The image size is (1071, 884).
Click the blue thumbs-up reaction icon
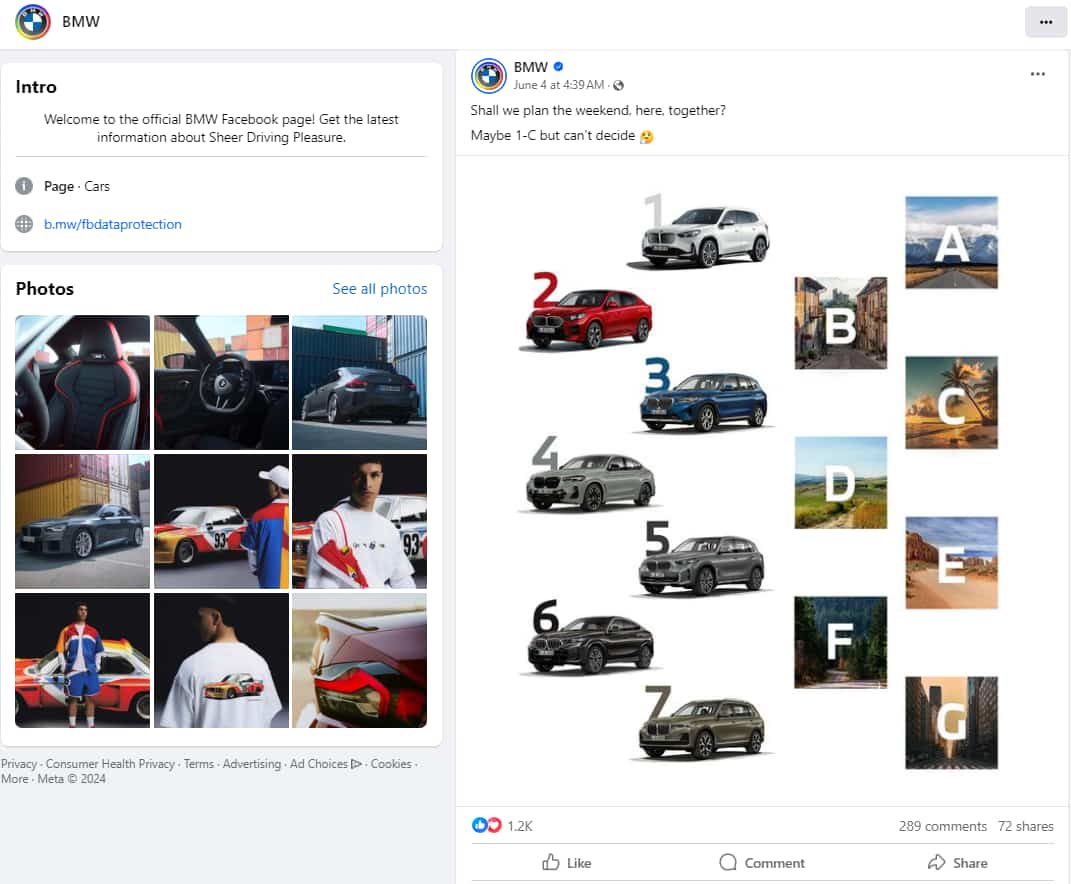(x=480, y=825)
